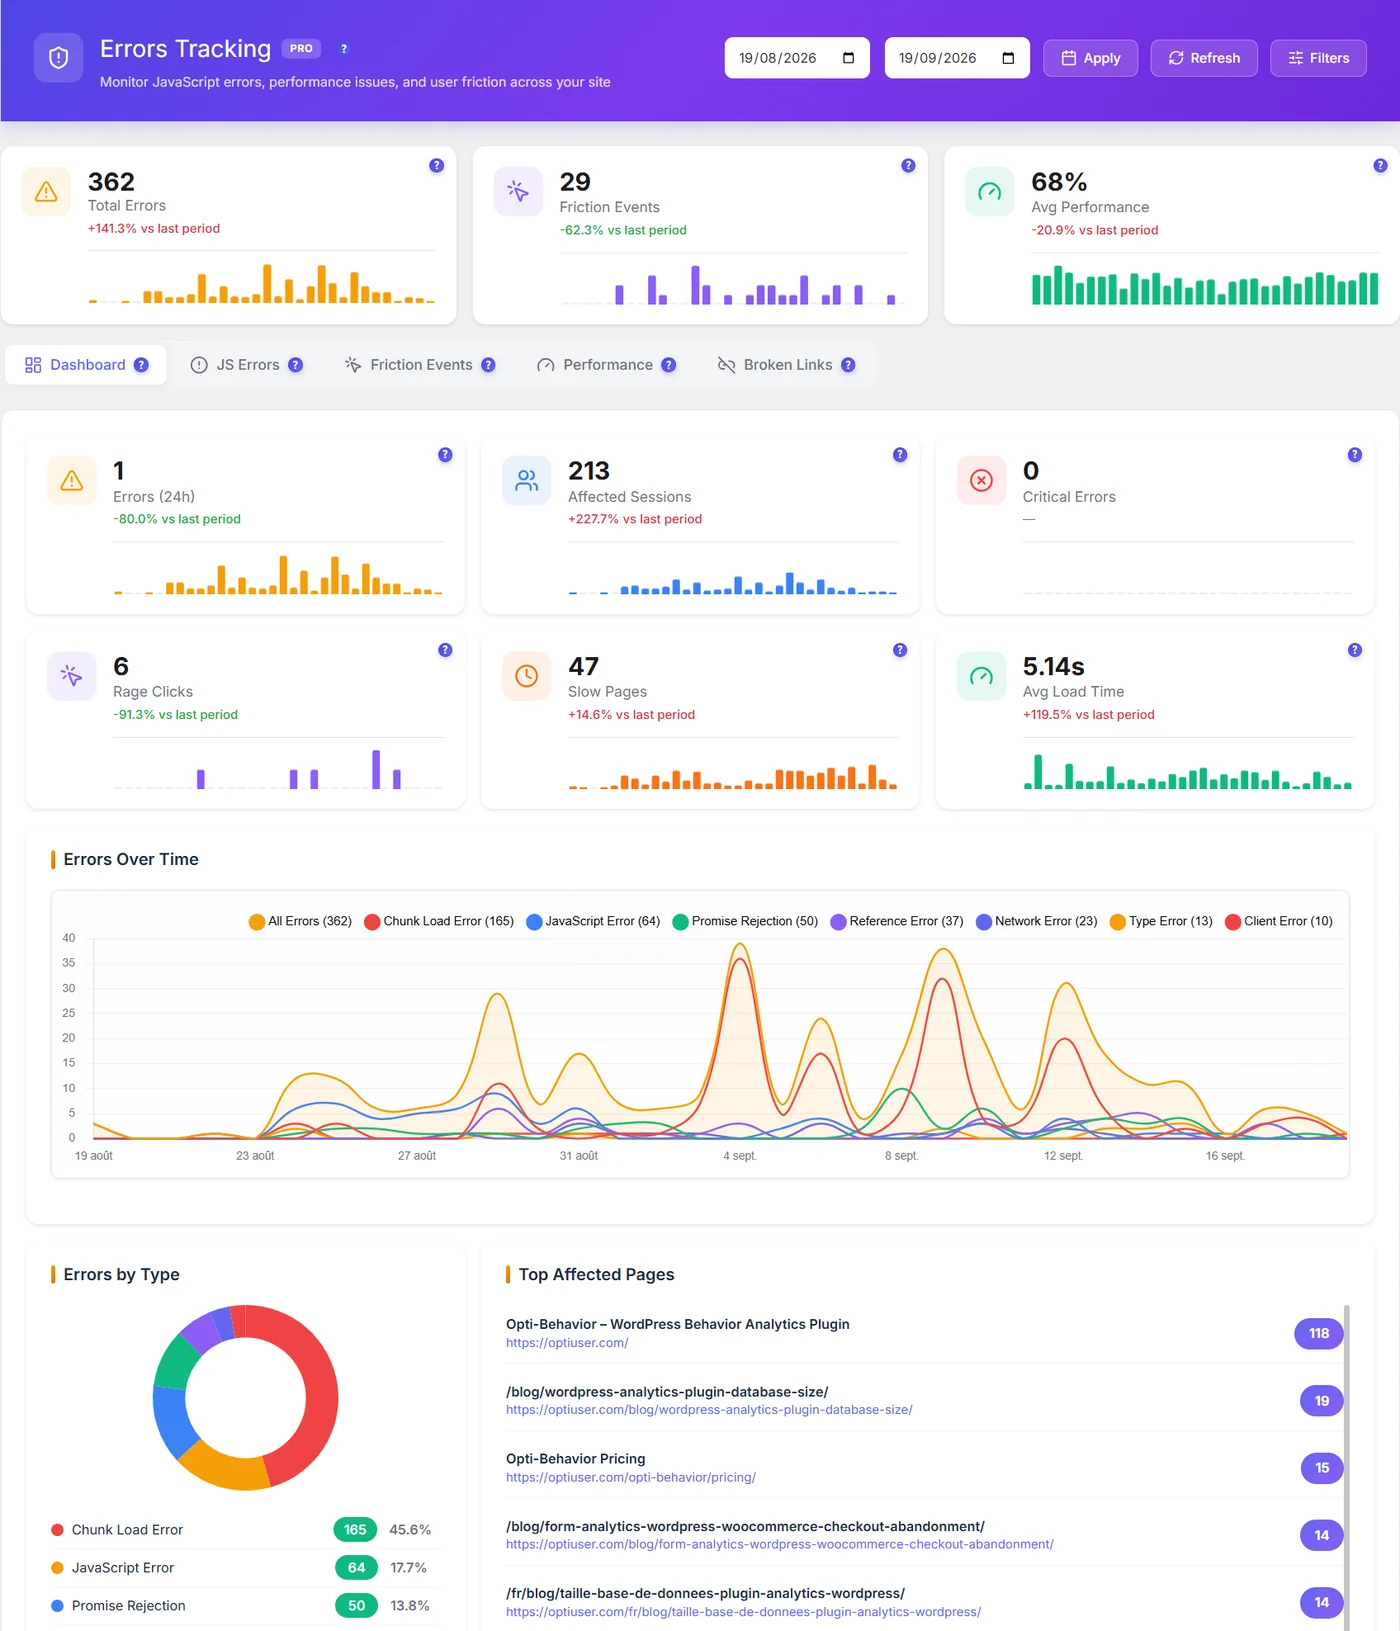Click the start date field 19/08/2026
The width and height of the screenshot is (1400, 1631).
[x=797, y=58]
